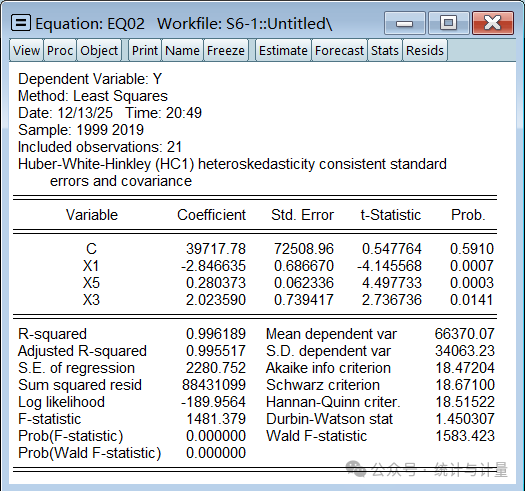This screenshot has width=525, height=491.
Task: Select 'Included observations: 21' text
Action: coord(100,147)
